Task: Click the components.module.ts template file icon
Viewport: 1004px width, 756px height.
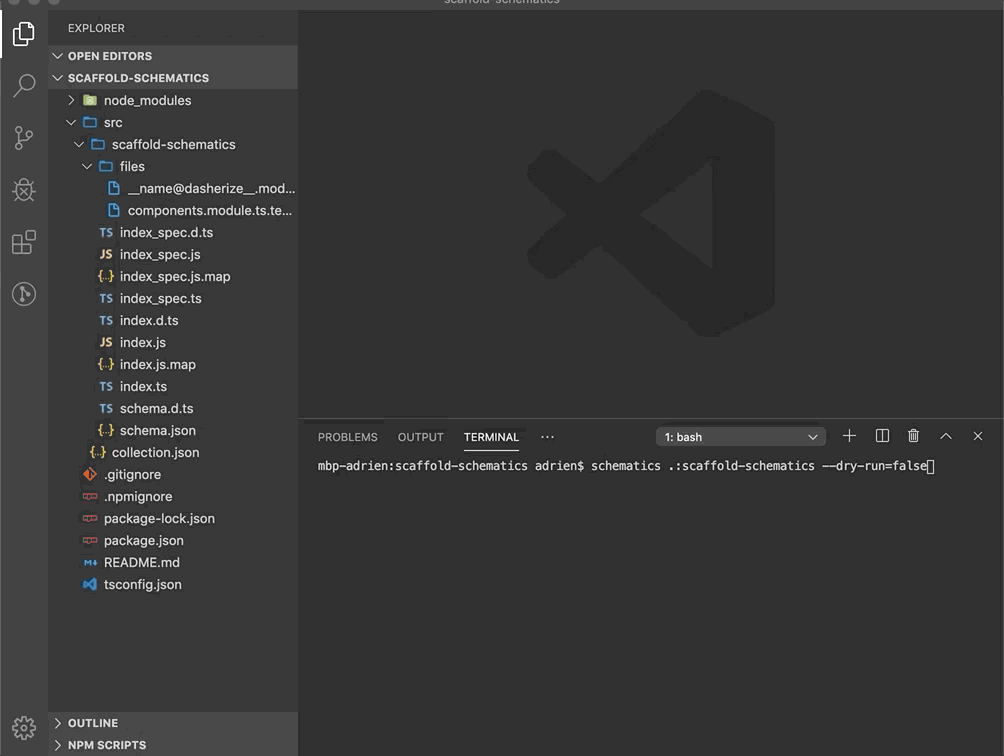Action: (x=114, y=210)
